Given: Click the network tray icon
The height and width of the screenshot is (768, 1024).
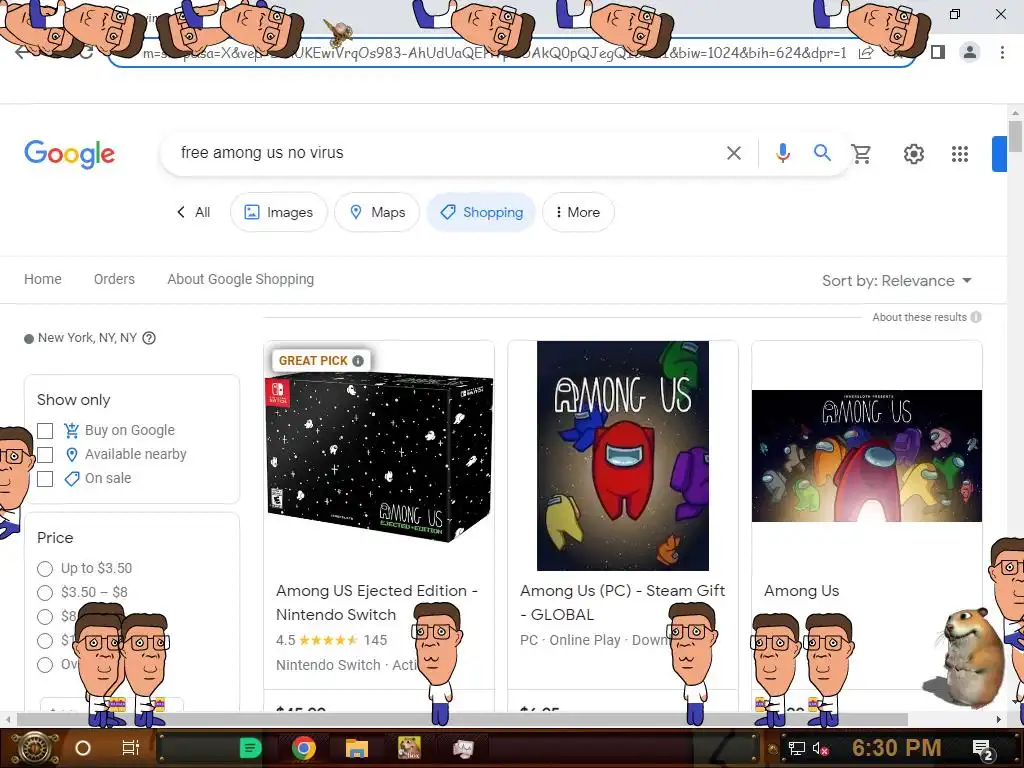Looking at the screenshot, I should click(796, 748).
